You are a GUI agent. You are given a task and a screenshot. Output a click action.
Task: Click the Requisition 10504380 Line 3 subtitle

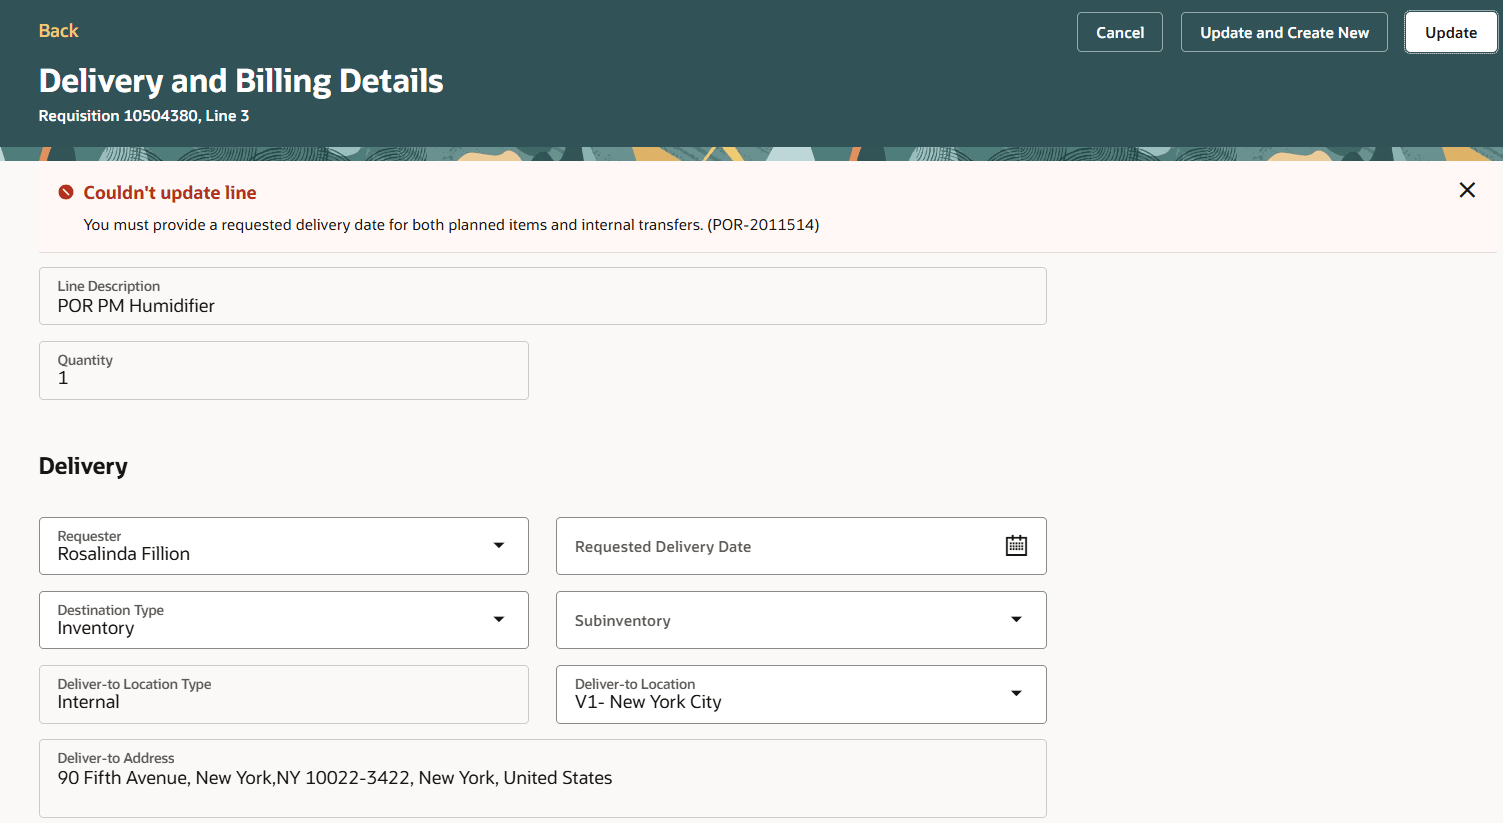[x=143, y=115]
